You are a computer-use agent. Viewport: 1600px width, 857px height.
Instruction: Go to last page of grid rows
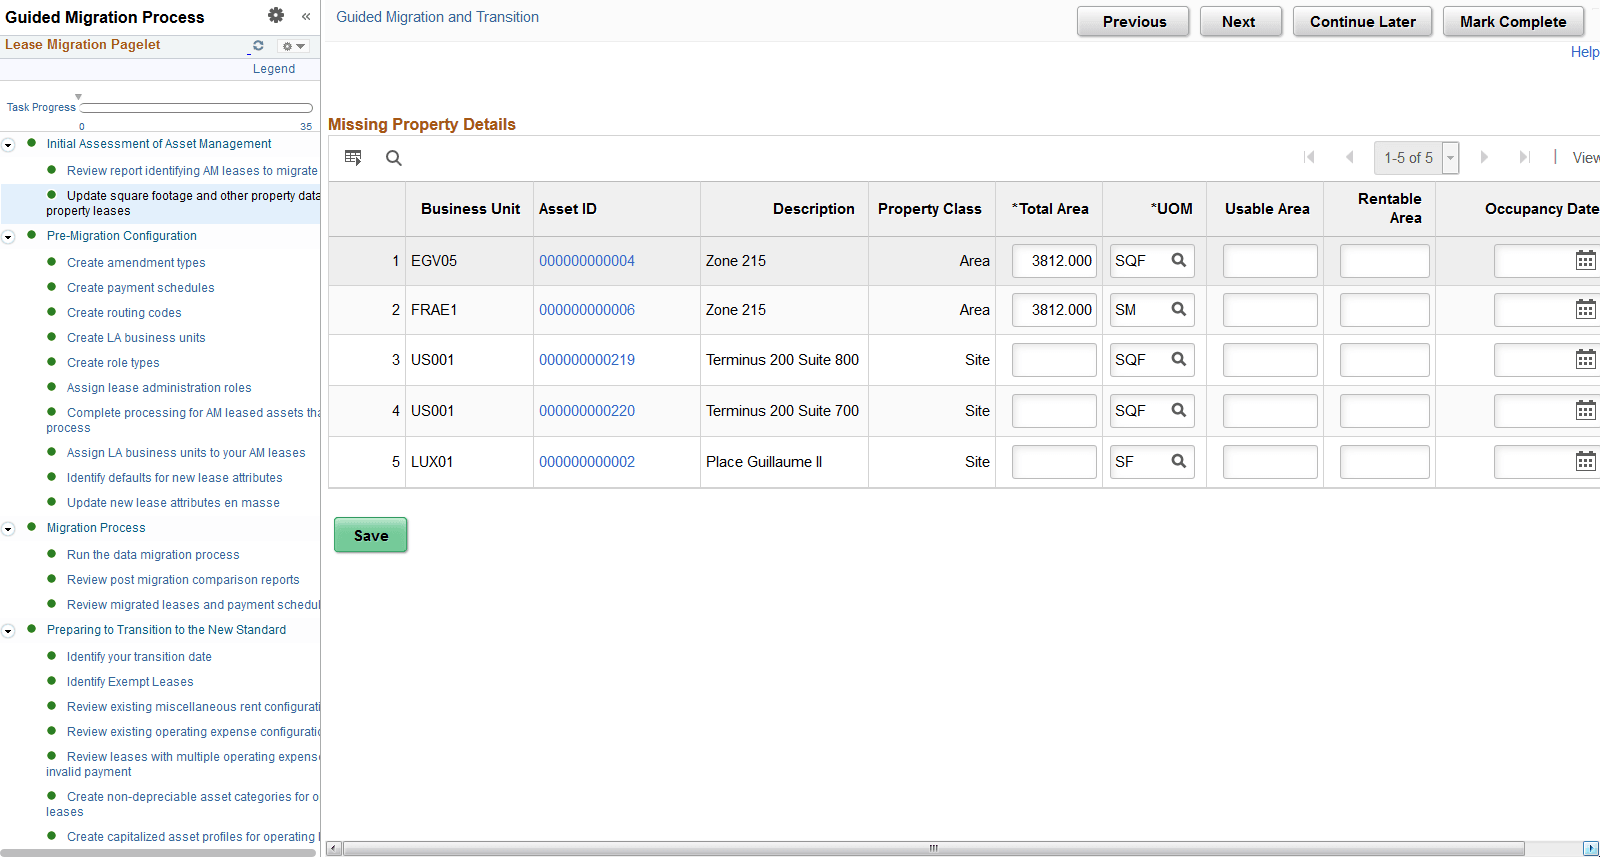[x=1524, y=157]
